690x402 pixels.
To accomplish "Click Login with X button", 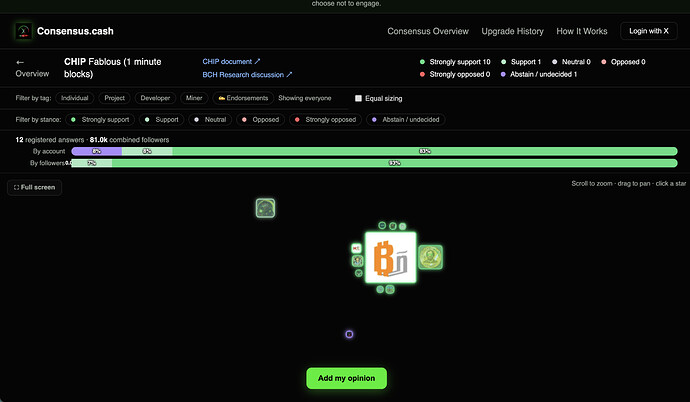I will (x=649, y=31).
